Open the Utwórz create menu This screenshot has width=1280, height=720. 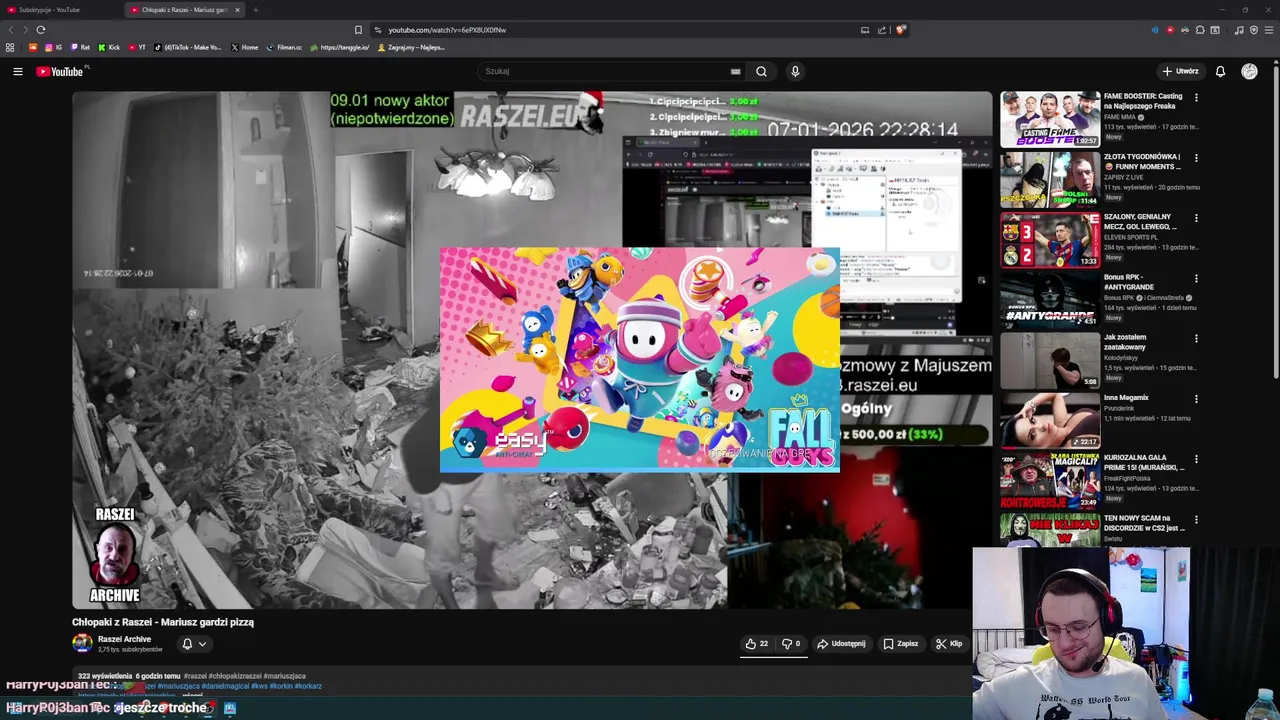coord(1180,71)
